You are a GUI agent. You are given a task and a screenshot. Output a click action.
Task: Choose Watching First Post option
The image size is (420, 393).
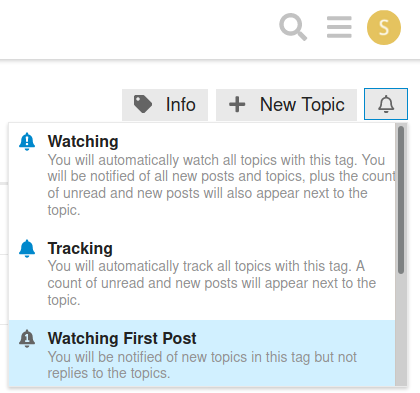point(202,353)
